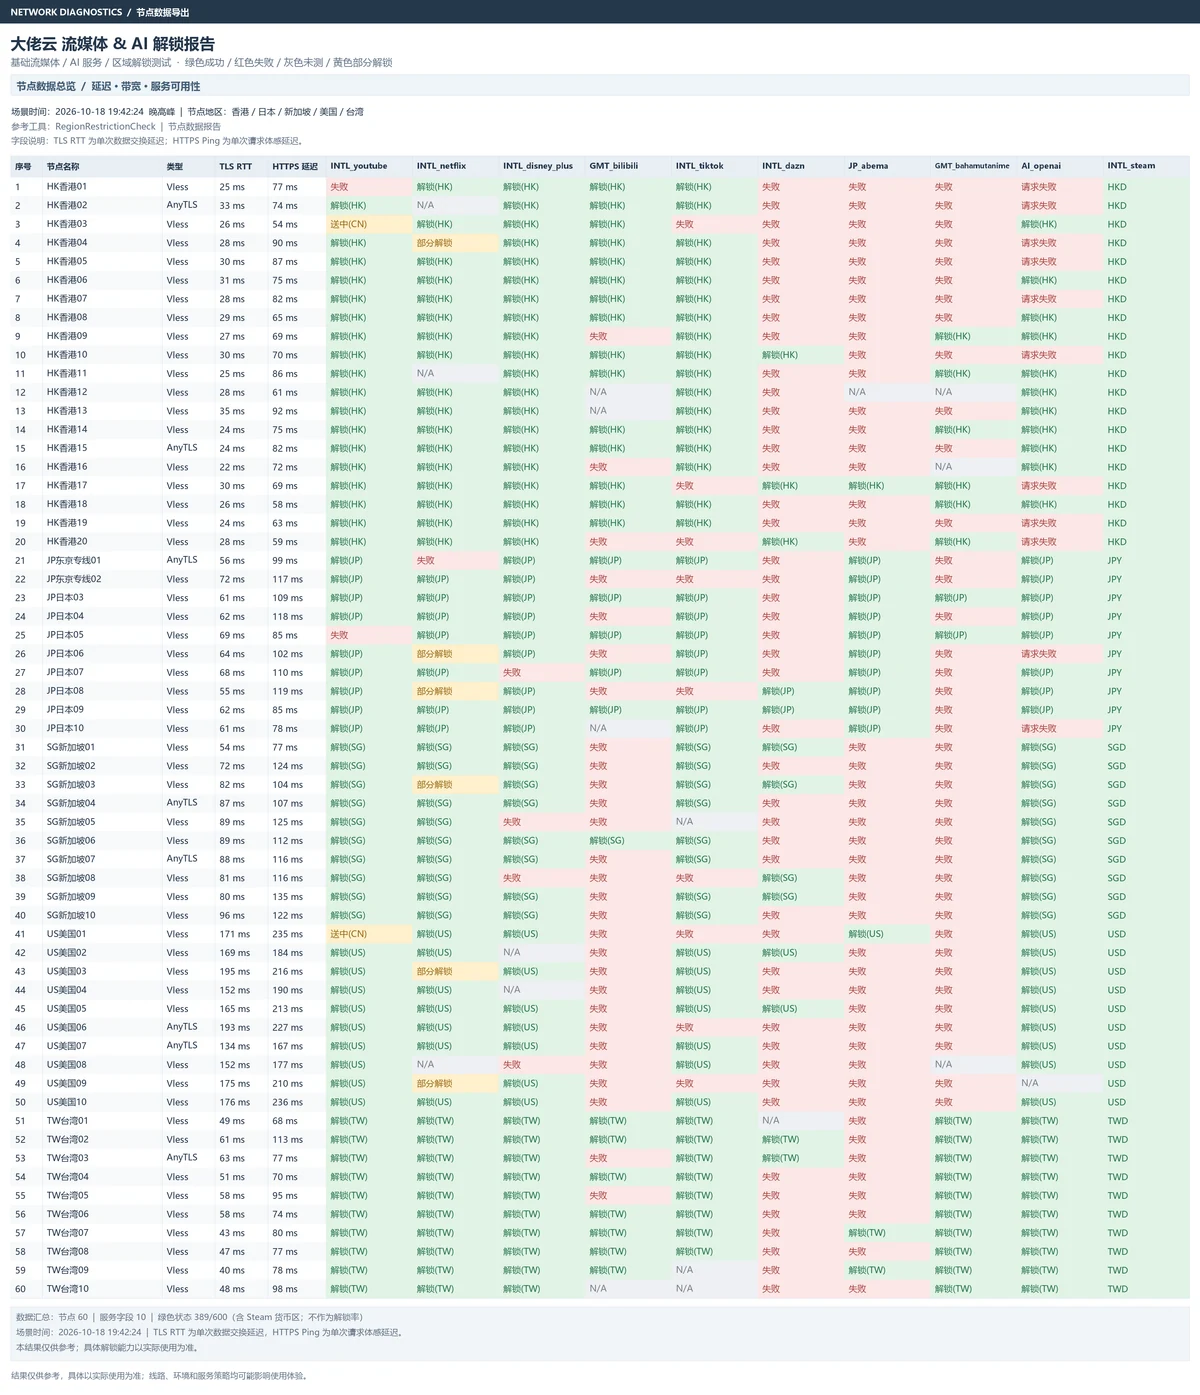Image resolution: width=1200 pixels, height=1395 pixels.
Task: Click the HTTPS 延迟 column header
Action: pos(295,166)
